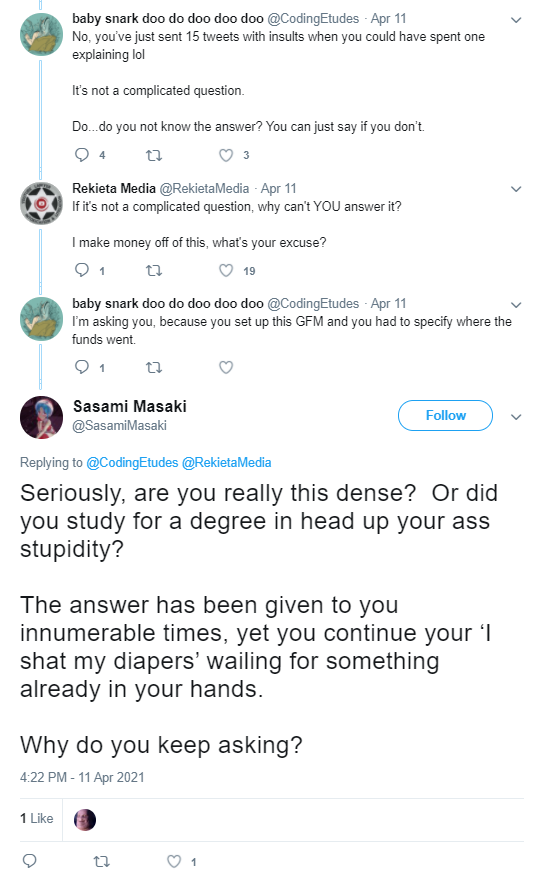
Task: Retweet Sasami Masaki's main tweet
Action: click(x=101, y=861)
